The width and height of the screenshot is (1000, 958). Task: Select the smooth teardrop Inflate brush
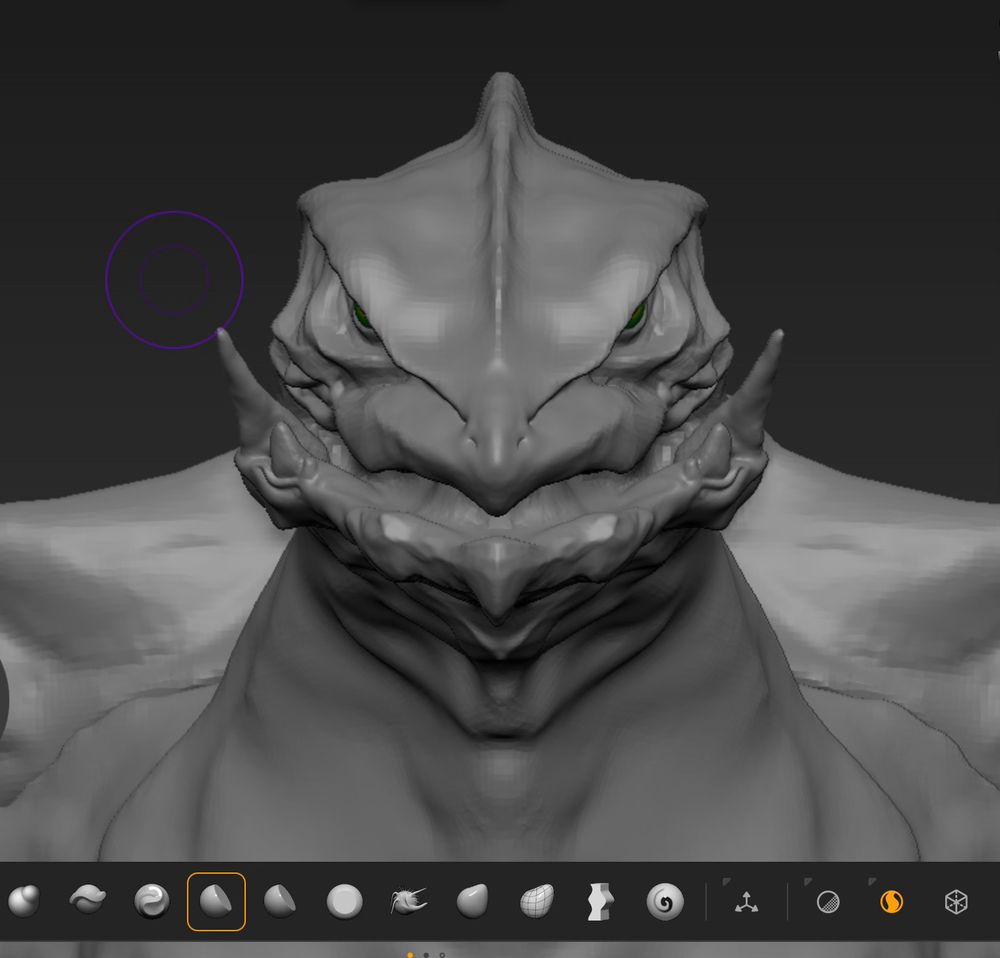point(473,901)
